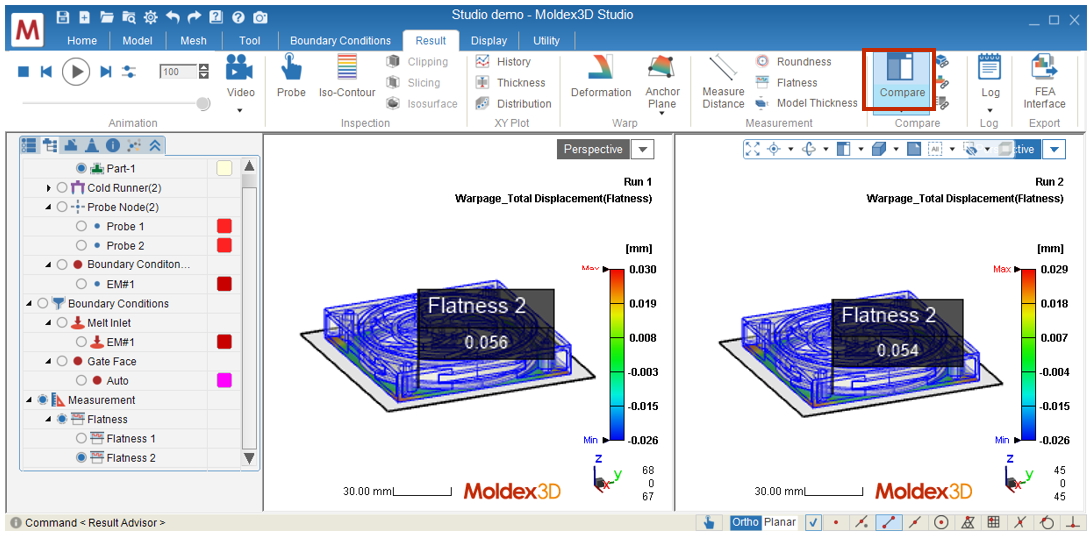1092x537 pixels.
Task: Open the info tab icon in the tree panel
Action: pyautogui.click(x=113, y=145)
